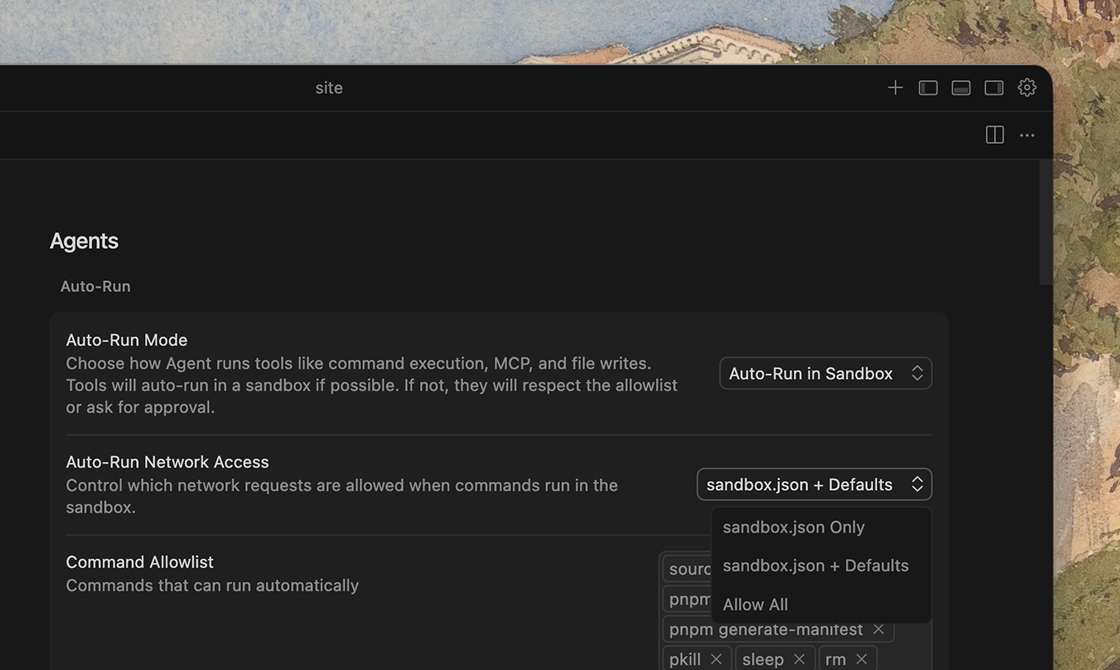
Task: Remove rm from the command allowlist
Action: point(861,659)
